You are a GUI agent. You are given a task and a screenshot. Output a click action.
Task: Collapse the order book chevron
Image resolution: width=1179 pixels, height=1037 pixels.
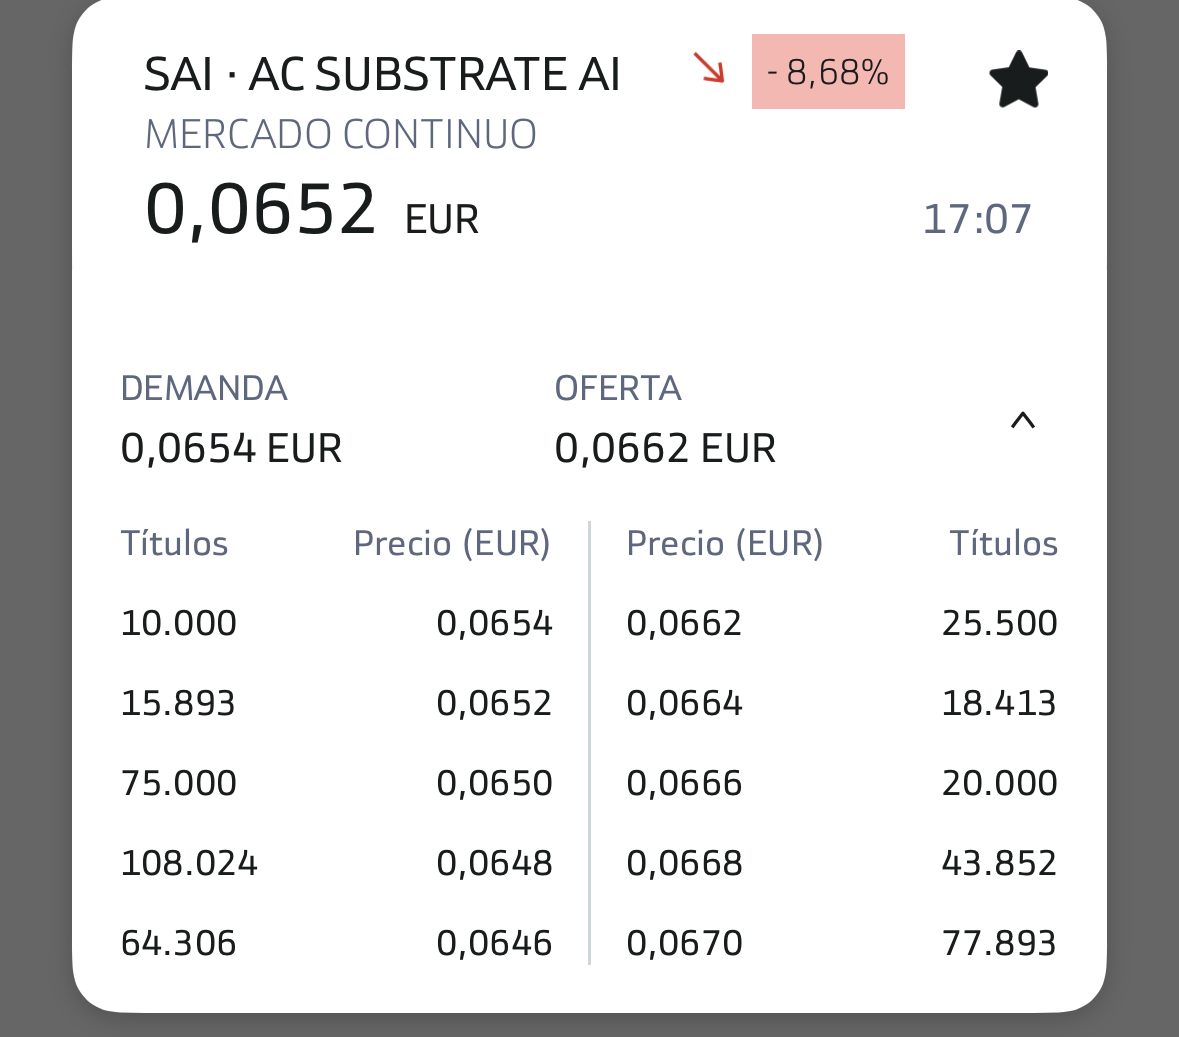1022,421
